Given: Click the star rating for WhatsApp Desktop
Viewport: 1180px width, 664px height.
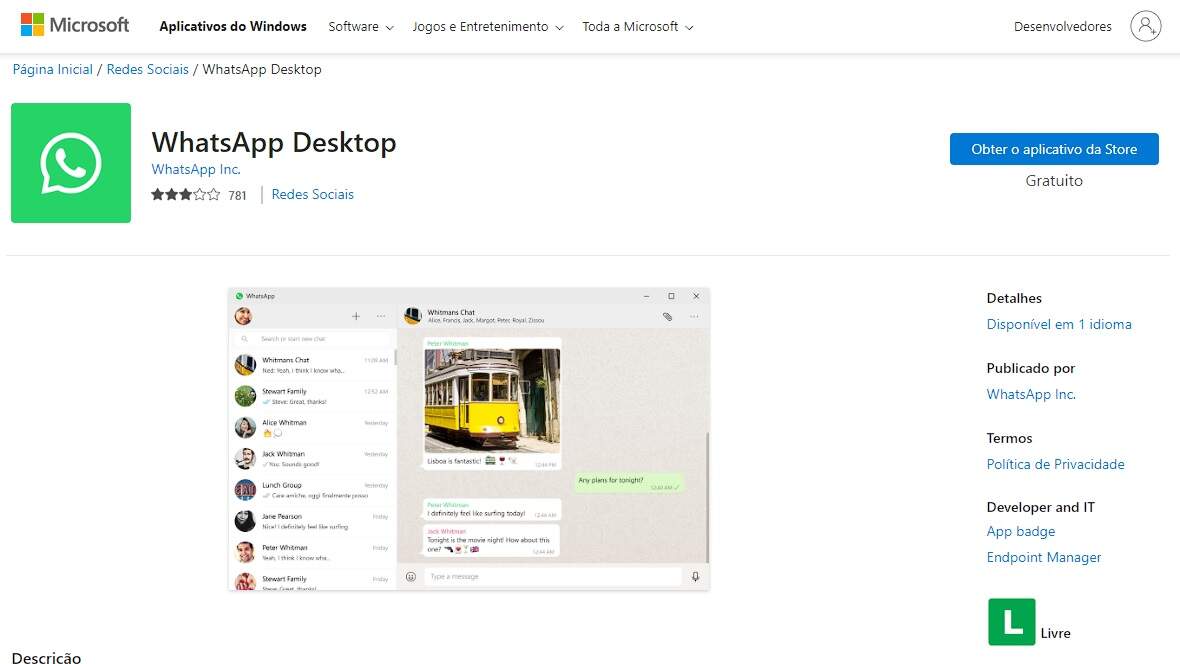Looking at the screenshot, I should tap(185, 195).
